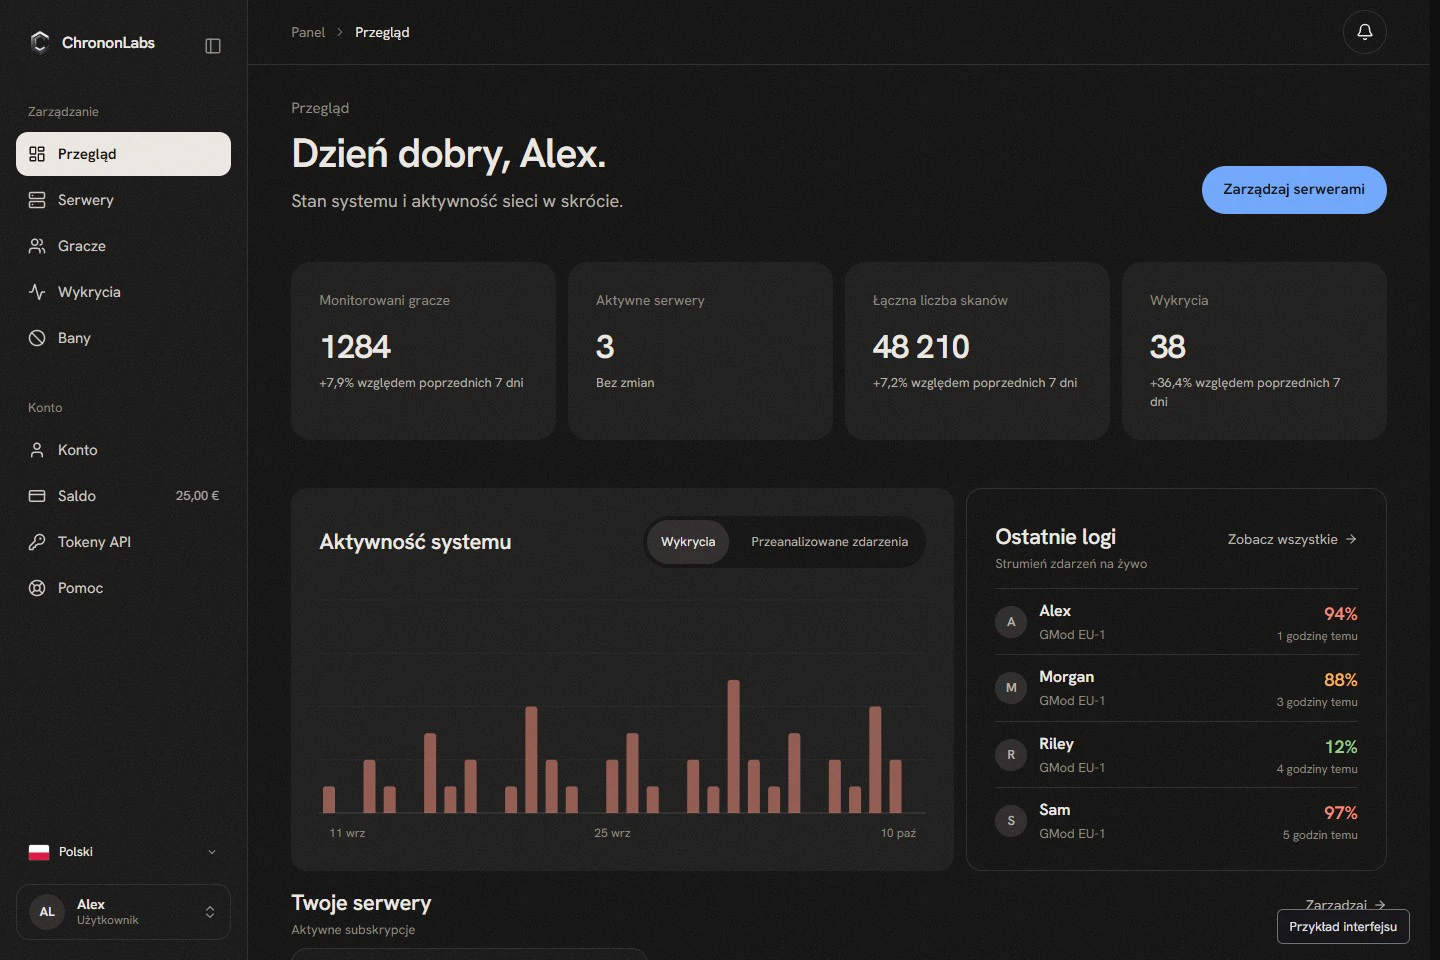Select Bany in the sidebar

(x=124, y=338)
